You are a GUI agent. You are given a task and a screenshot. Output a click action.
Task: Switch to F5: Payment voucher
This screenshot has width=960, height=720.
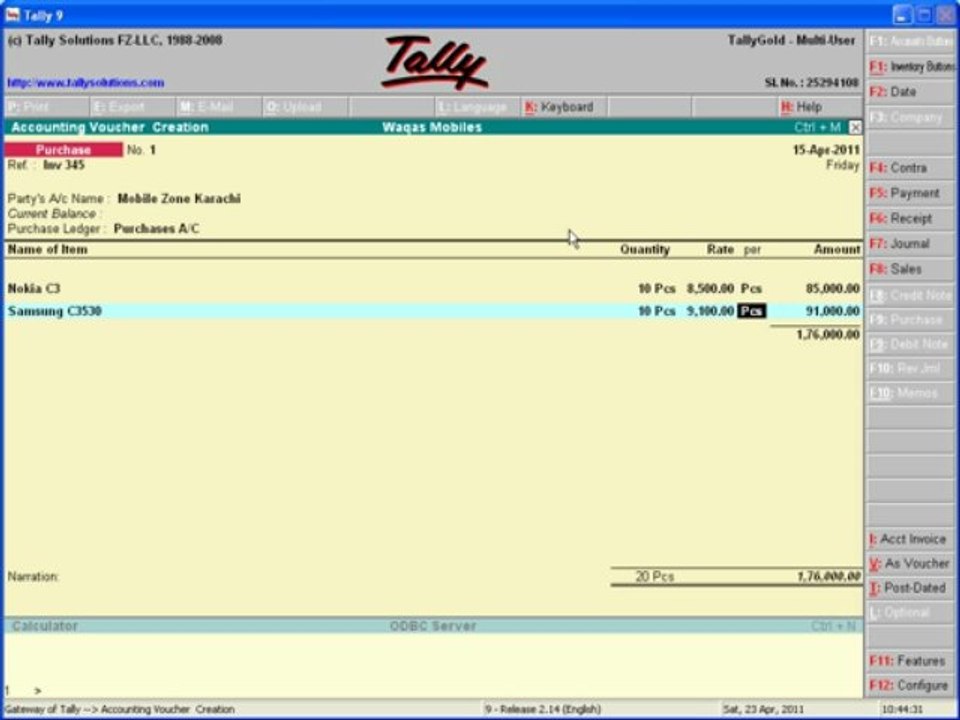[910, 193]
